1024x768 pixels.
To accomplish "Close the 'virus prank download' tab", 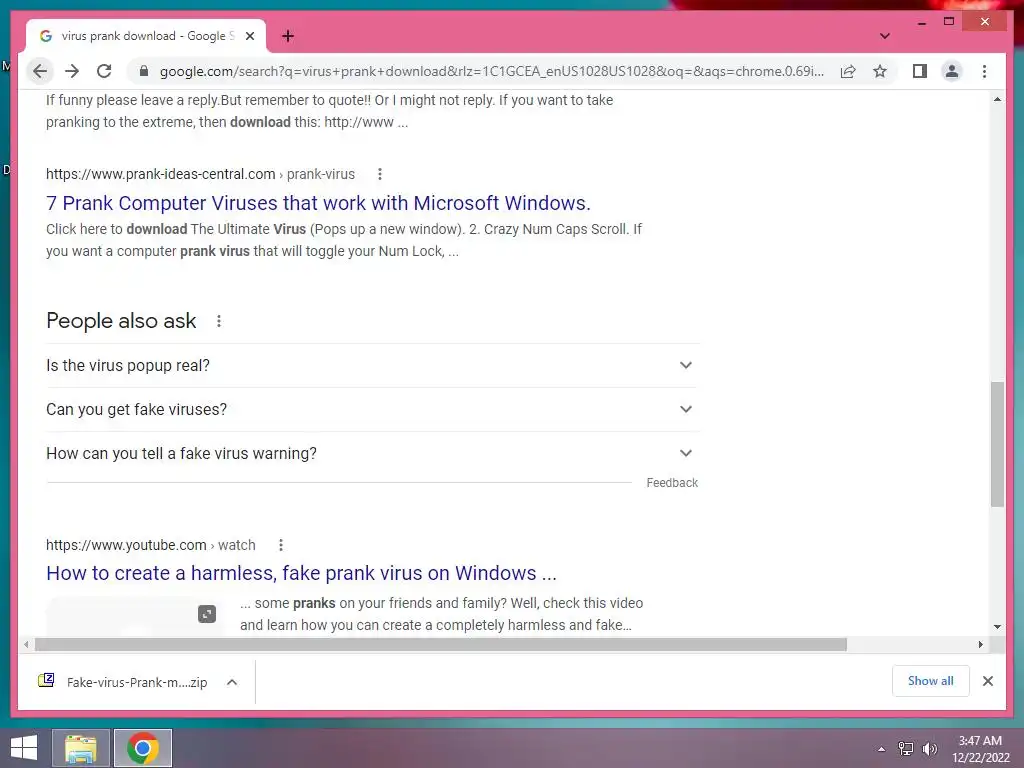I will click(249, 36).
